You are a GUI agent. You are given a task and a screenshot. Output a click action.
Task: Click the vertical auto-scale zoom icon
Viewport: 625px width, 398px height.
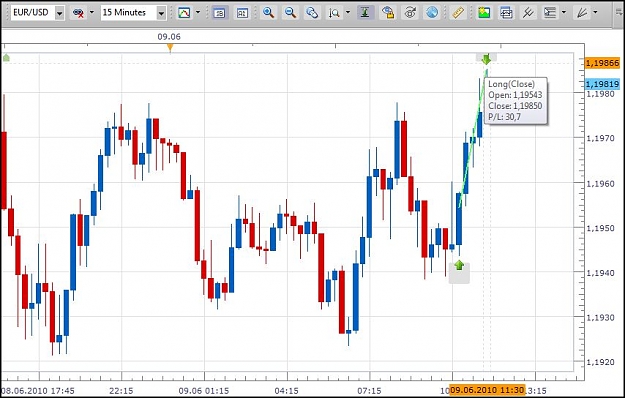click(334, 13)
